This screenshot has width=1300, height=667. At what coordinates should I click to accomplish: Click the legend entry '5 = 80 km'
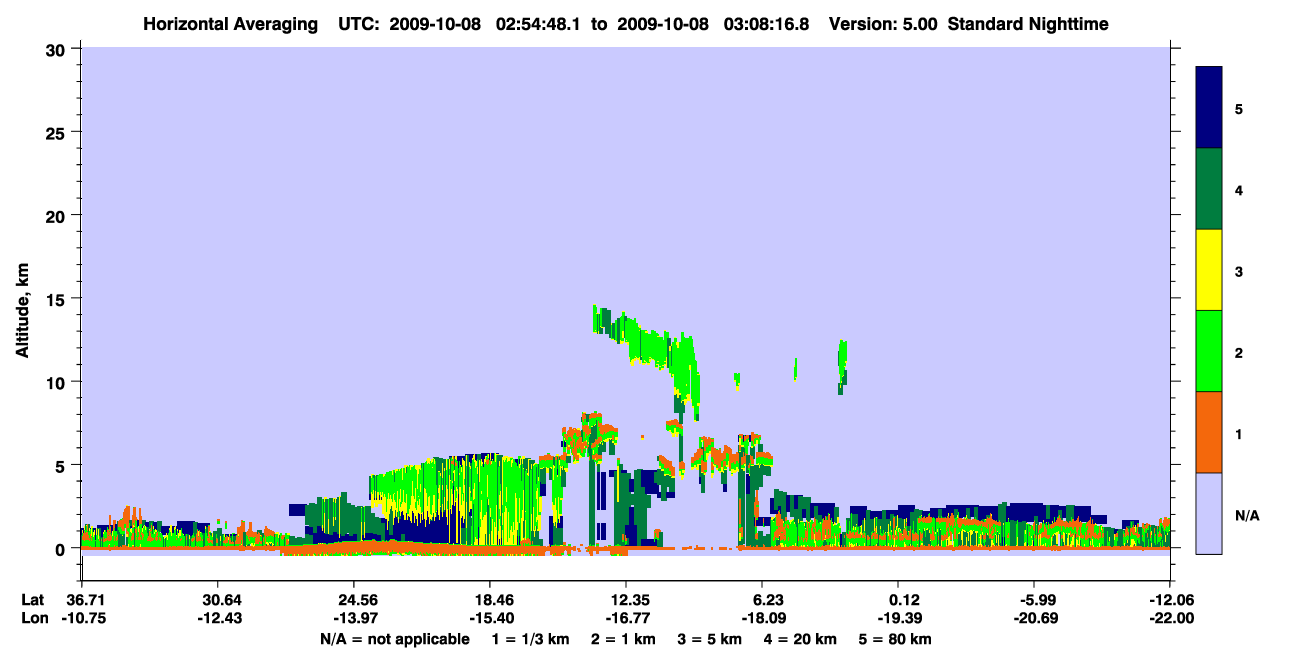point(897,639)
